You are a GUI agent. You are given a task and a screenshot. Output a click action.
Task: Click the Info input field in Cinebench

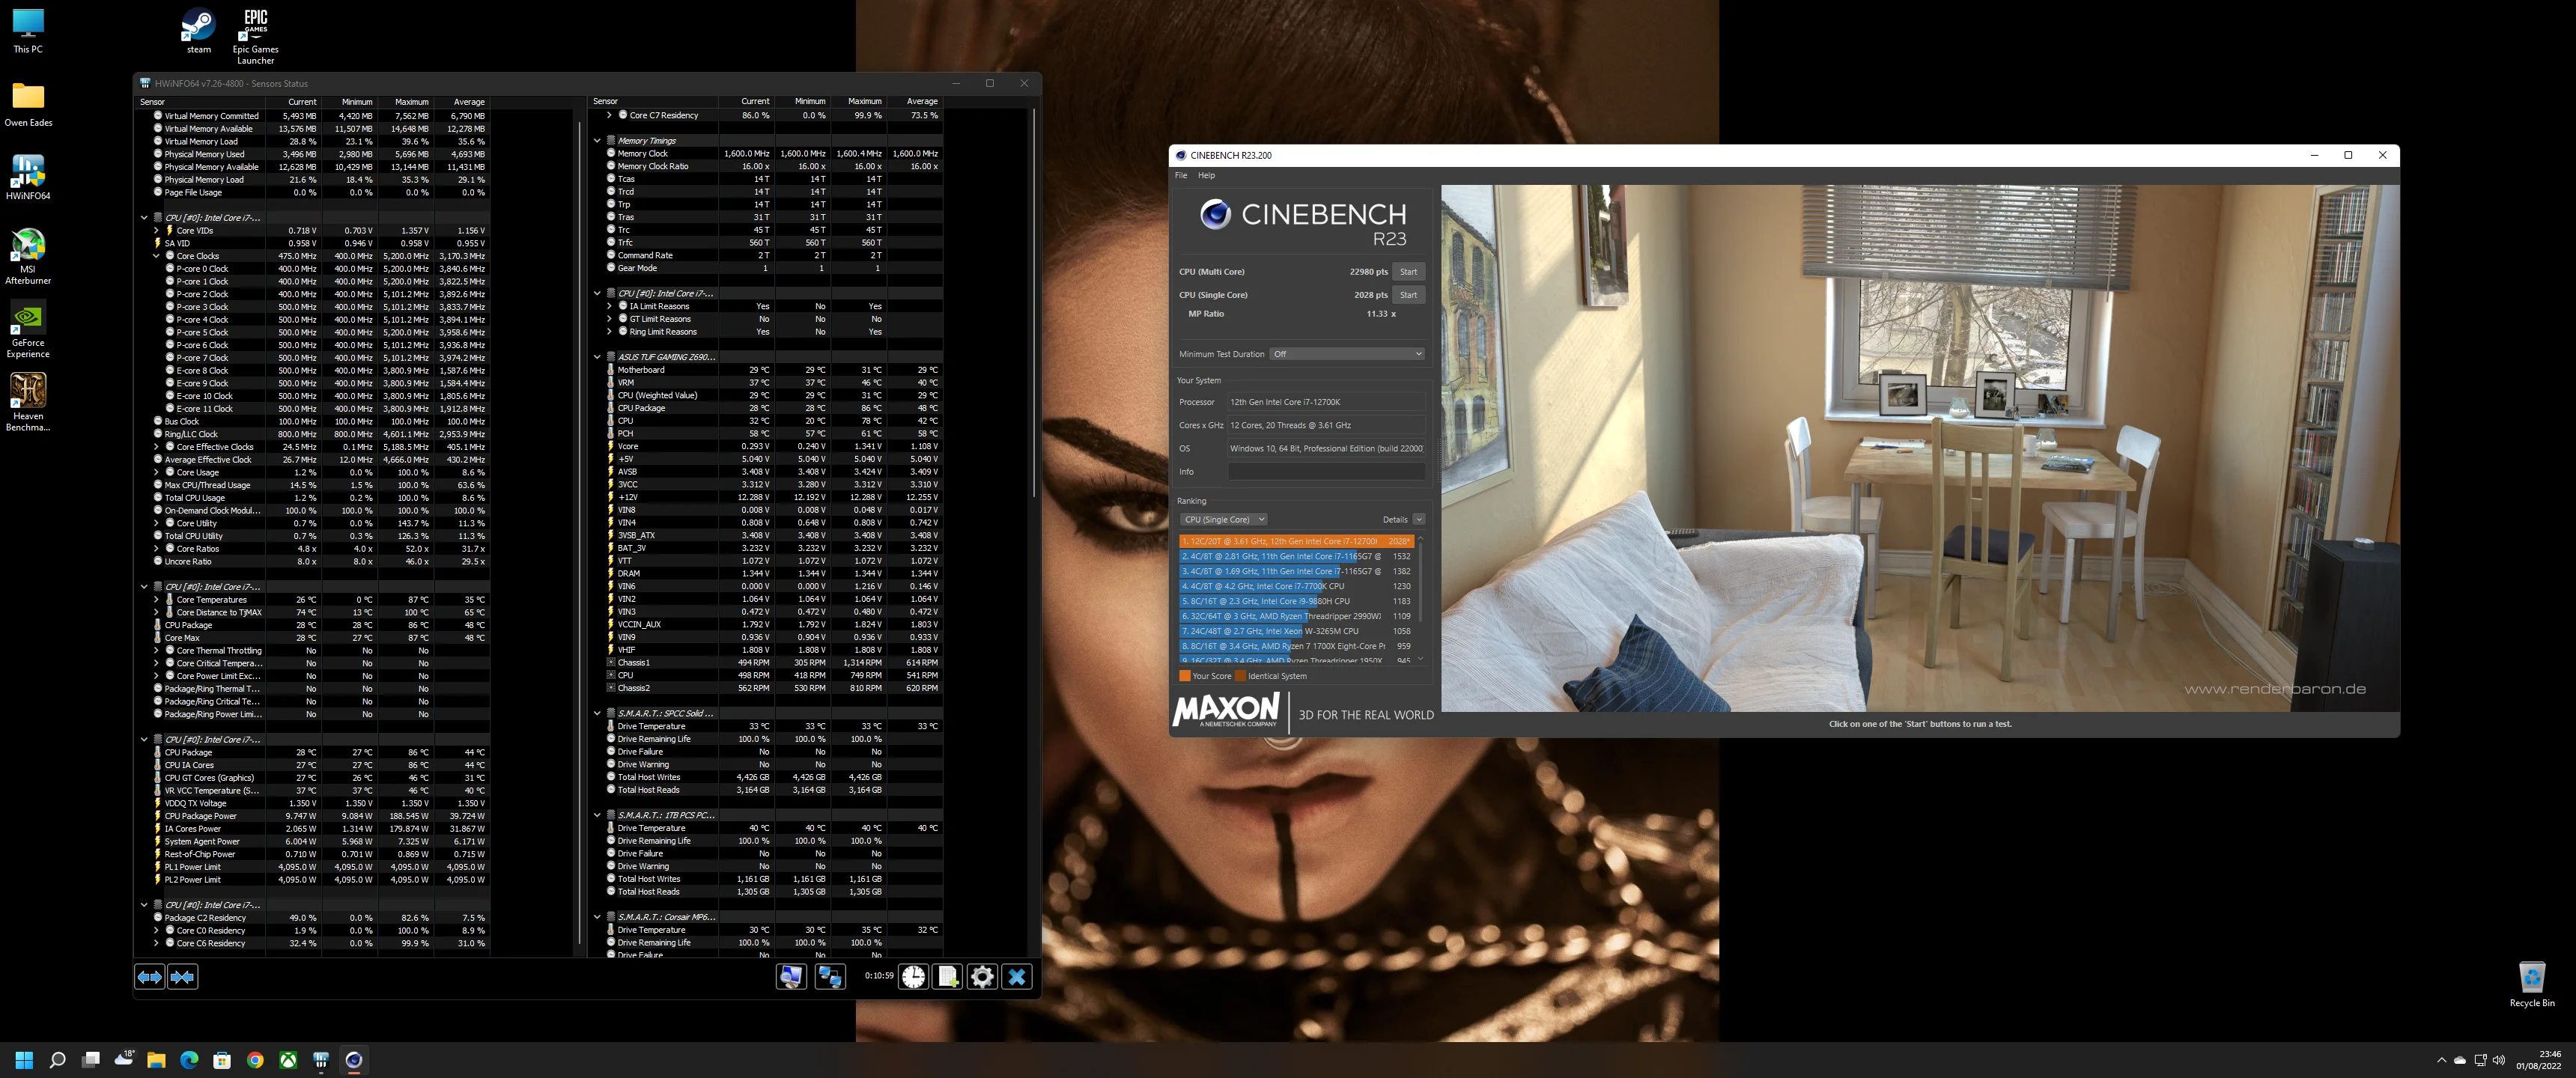(x=1326, y=472)
